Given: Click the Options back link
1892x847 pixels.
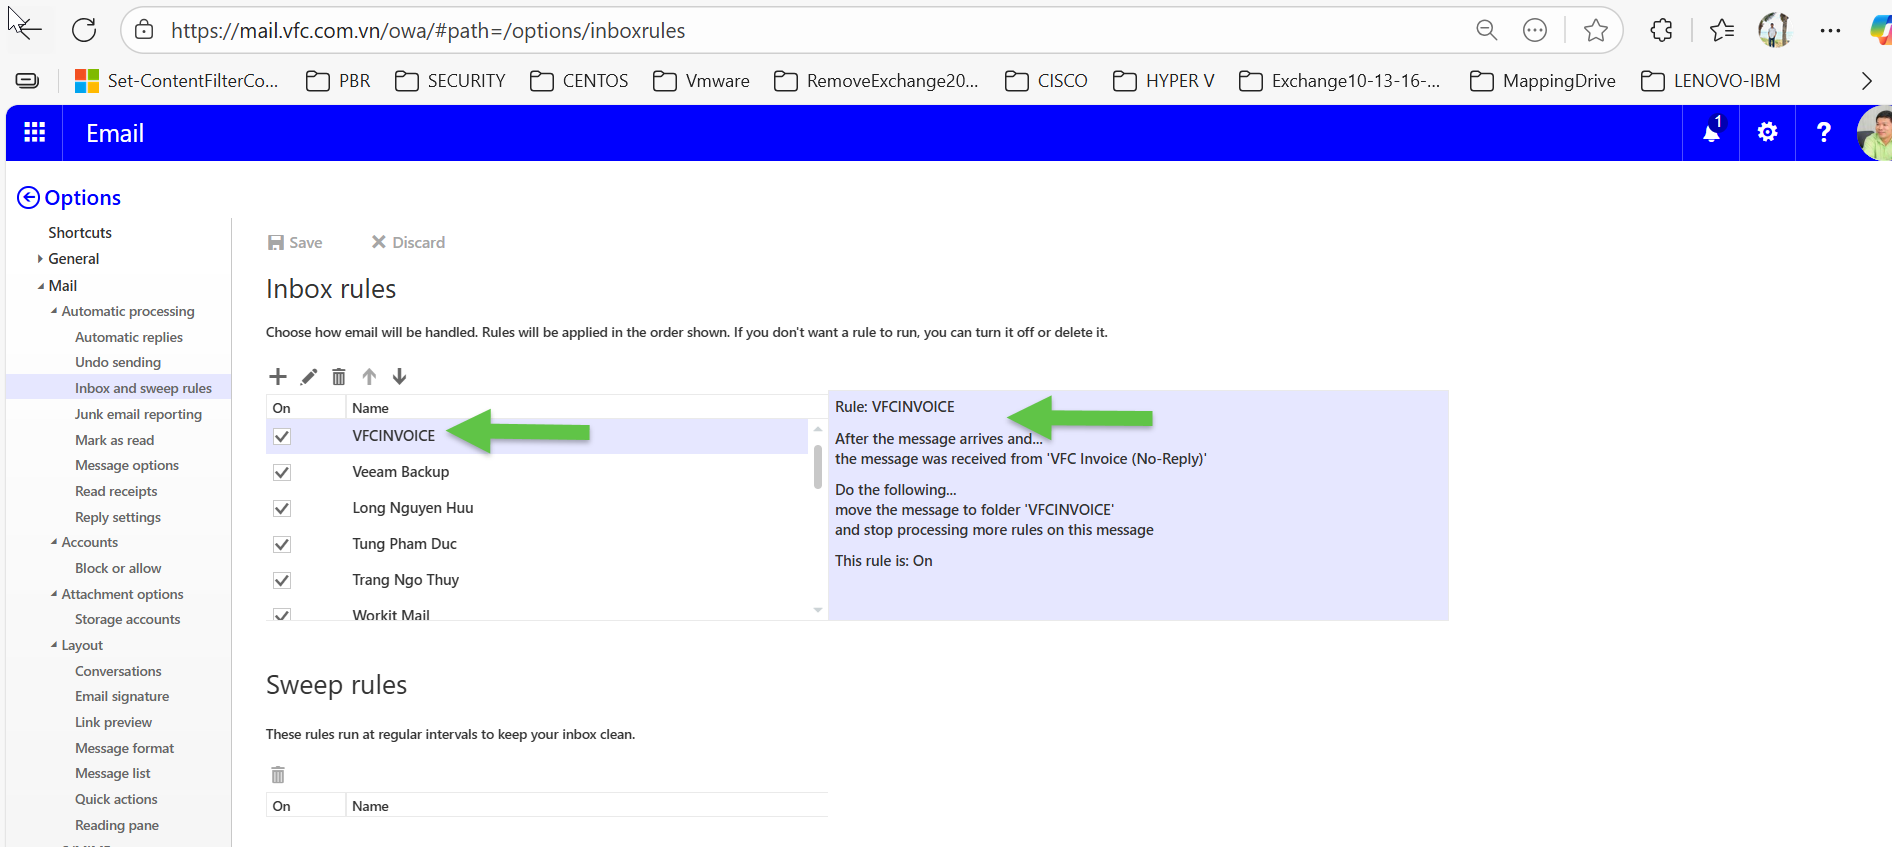Looking at the screenshot, I should tap(69, 198).
